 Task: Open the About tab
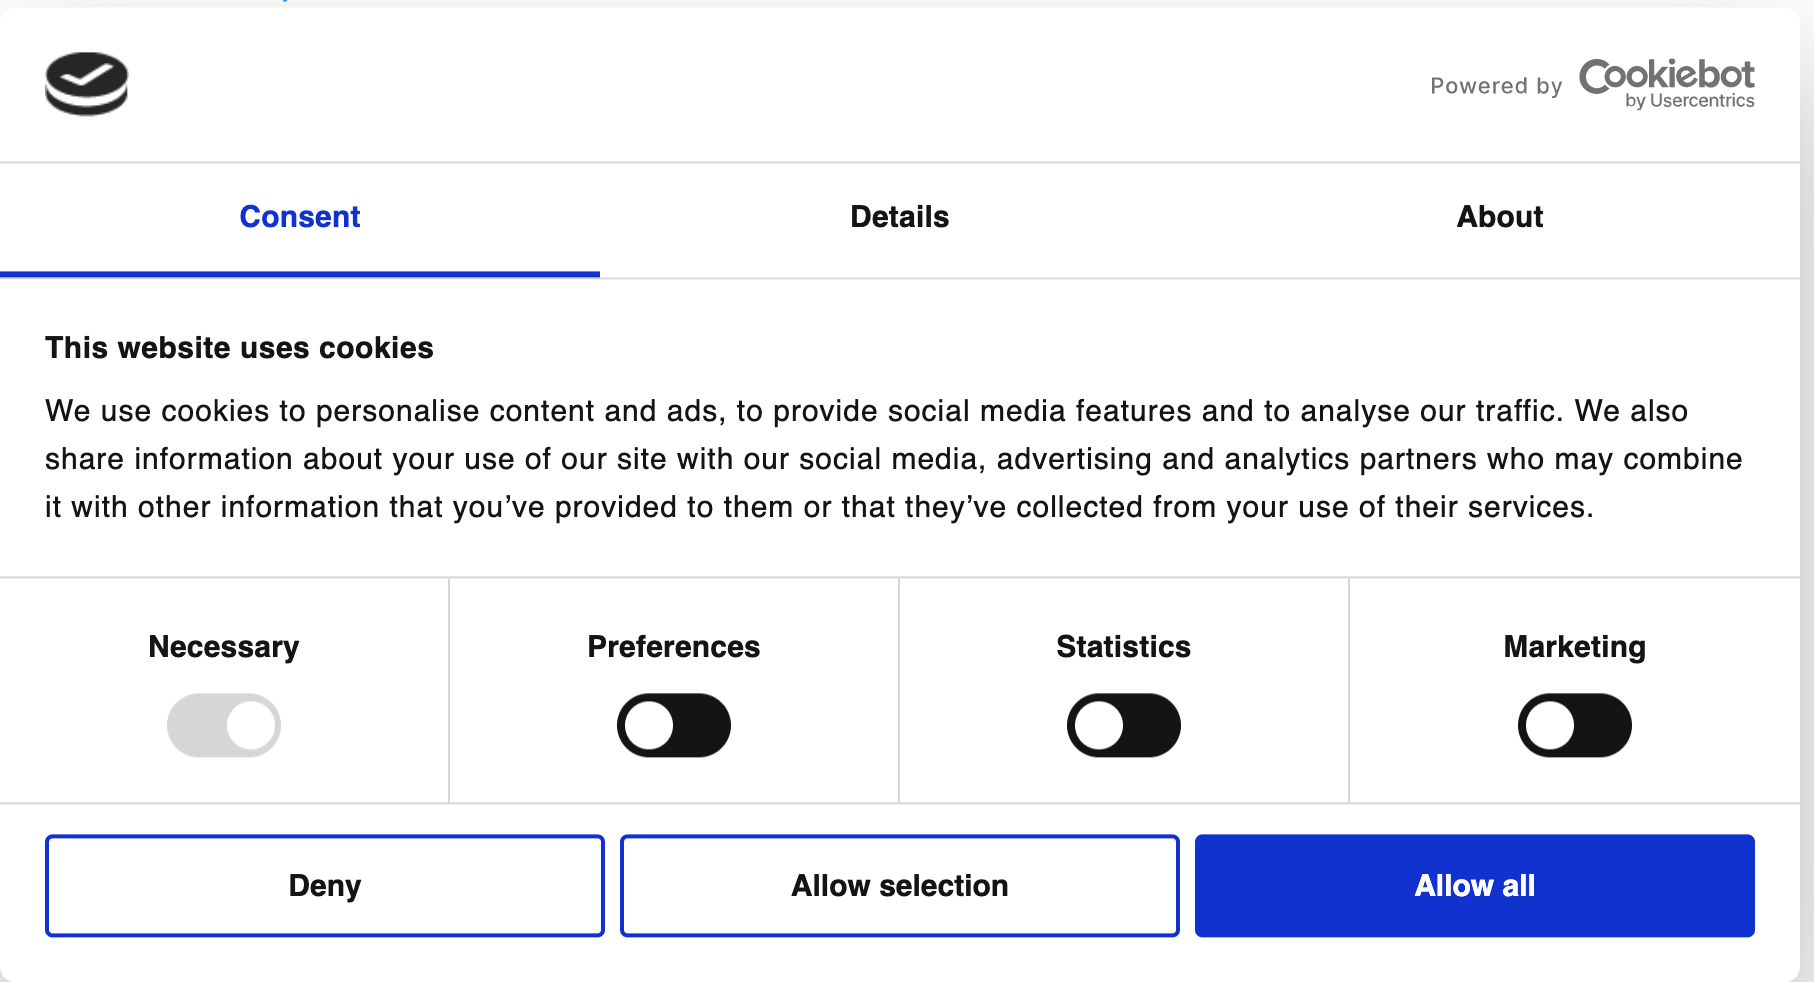coord(1500,217)
